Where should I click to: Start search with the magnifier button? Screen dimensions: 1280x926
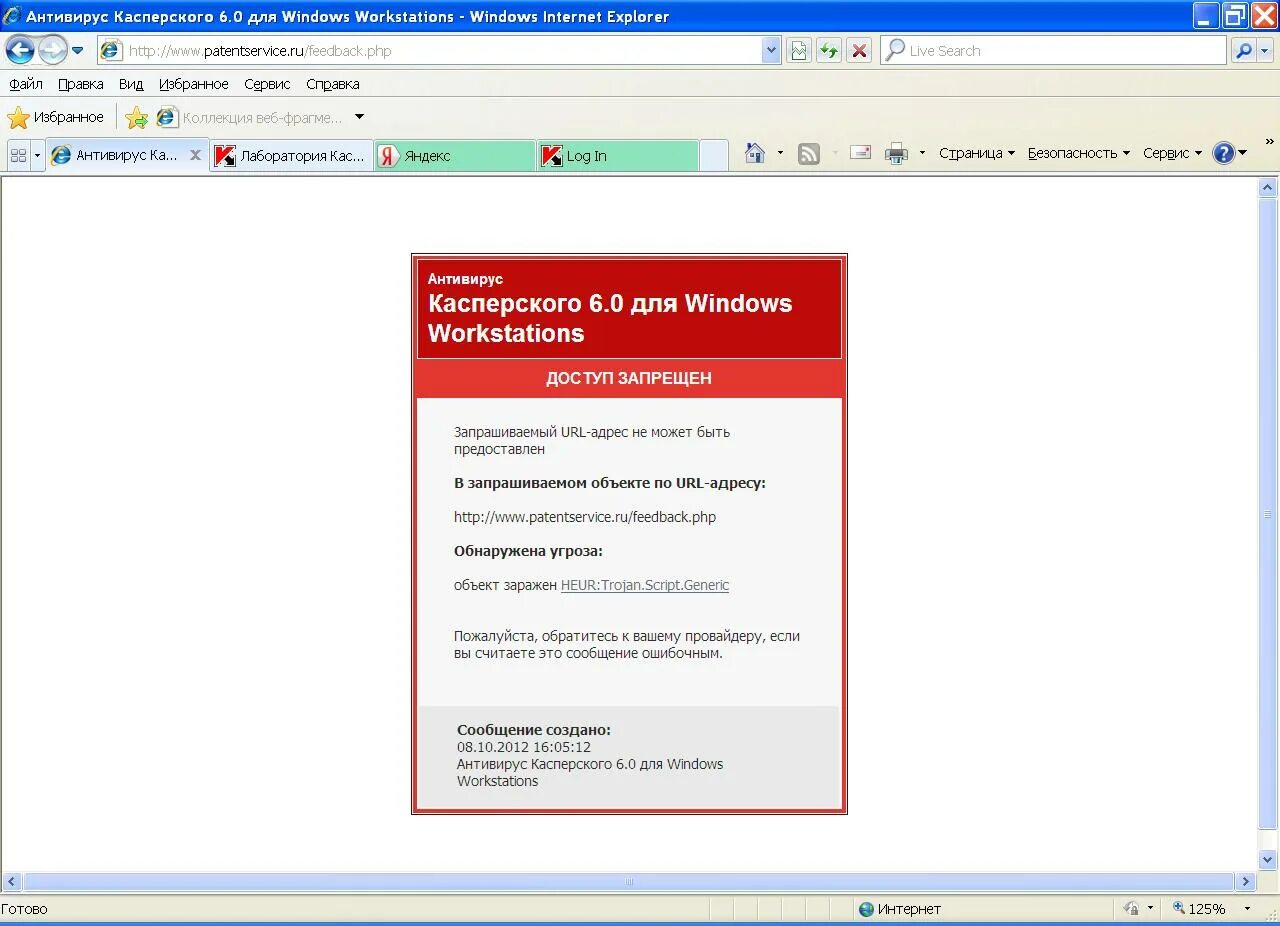[1243, 50]
